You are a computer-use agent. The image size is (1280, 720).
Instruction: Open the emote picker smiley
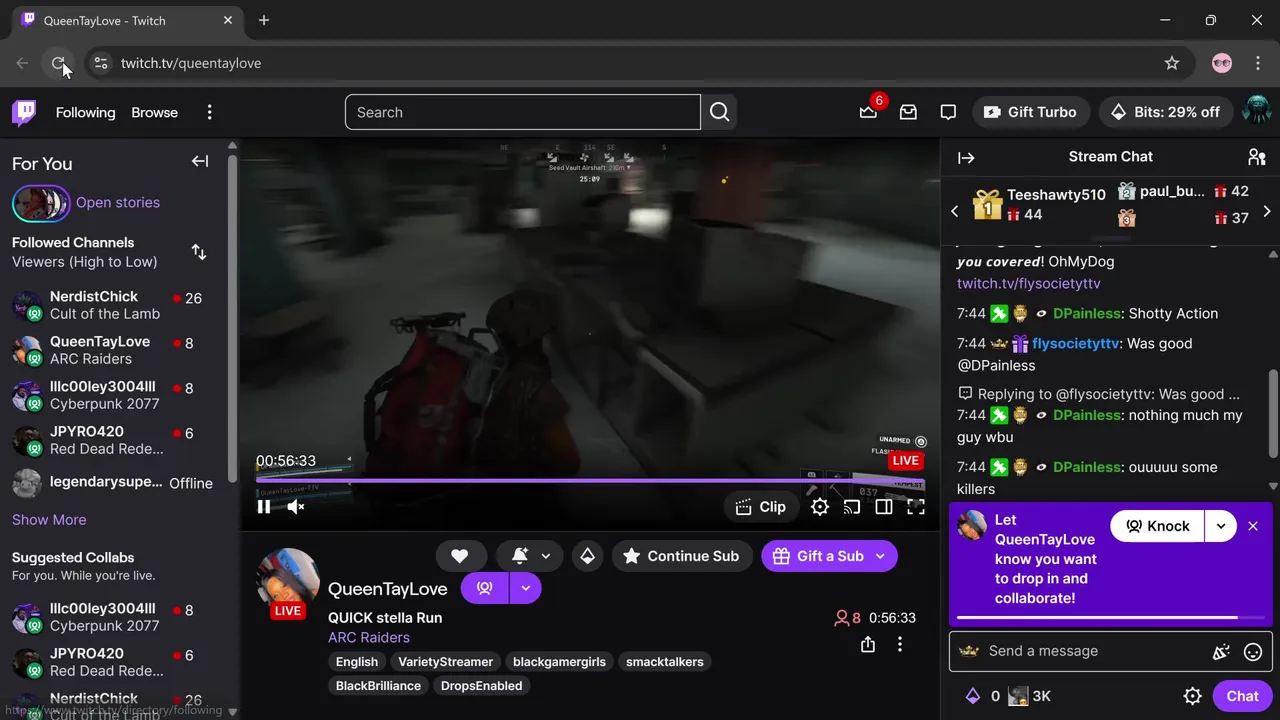click(x=1253, y=652)
